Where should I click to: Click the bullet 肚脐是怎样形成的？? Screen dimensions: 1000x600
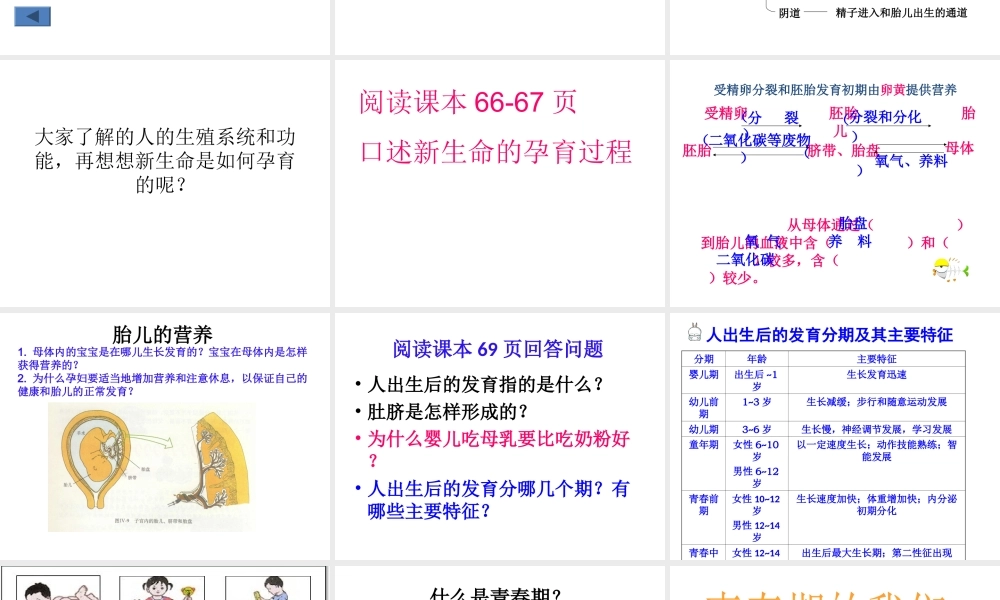click(x=447, y=411)
